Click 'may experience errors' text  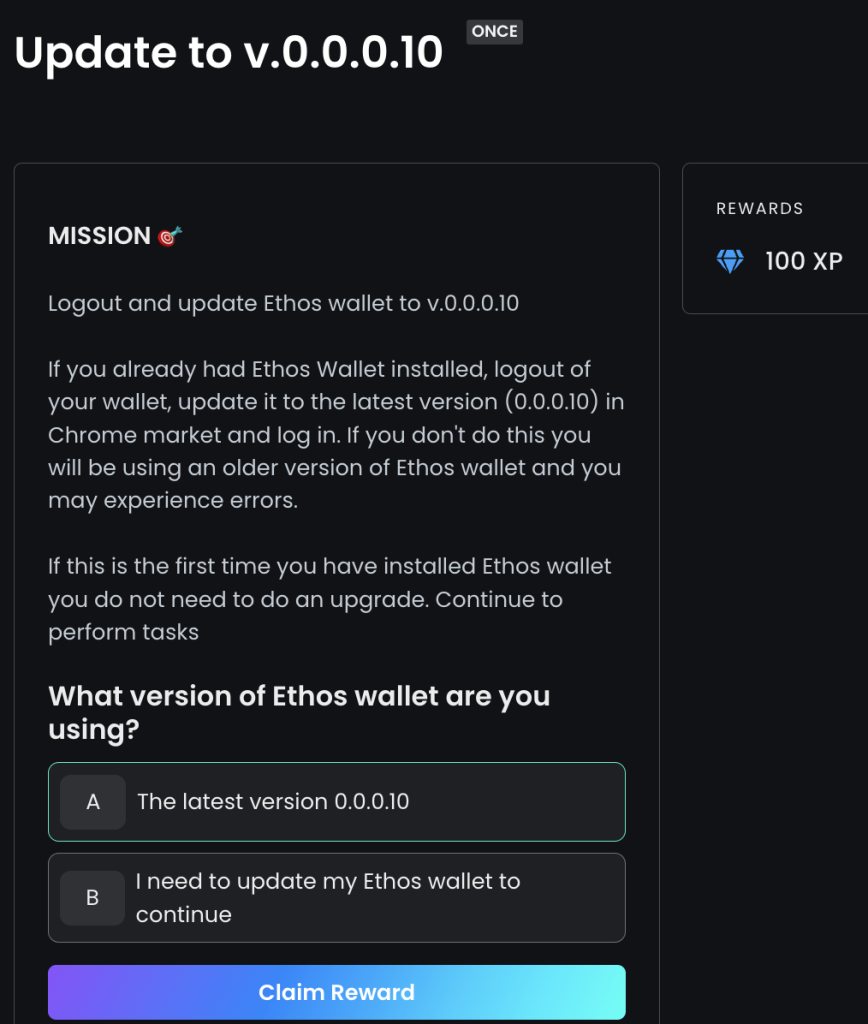click(x=173, y=501)
